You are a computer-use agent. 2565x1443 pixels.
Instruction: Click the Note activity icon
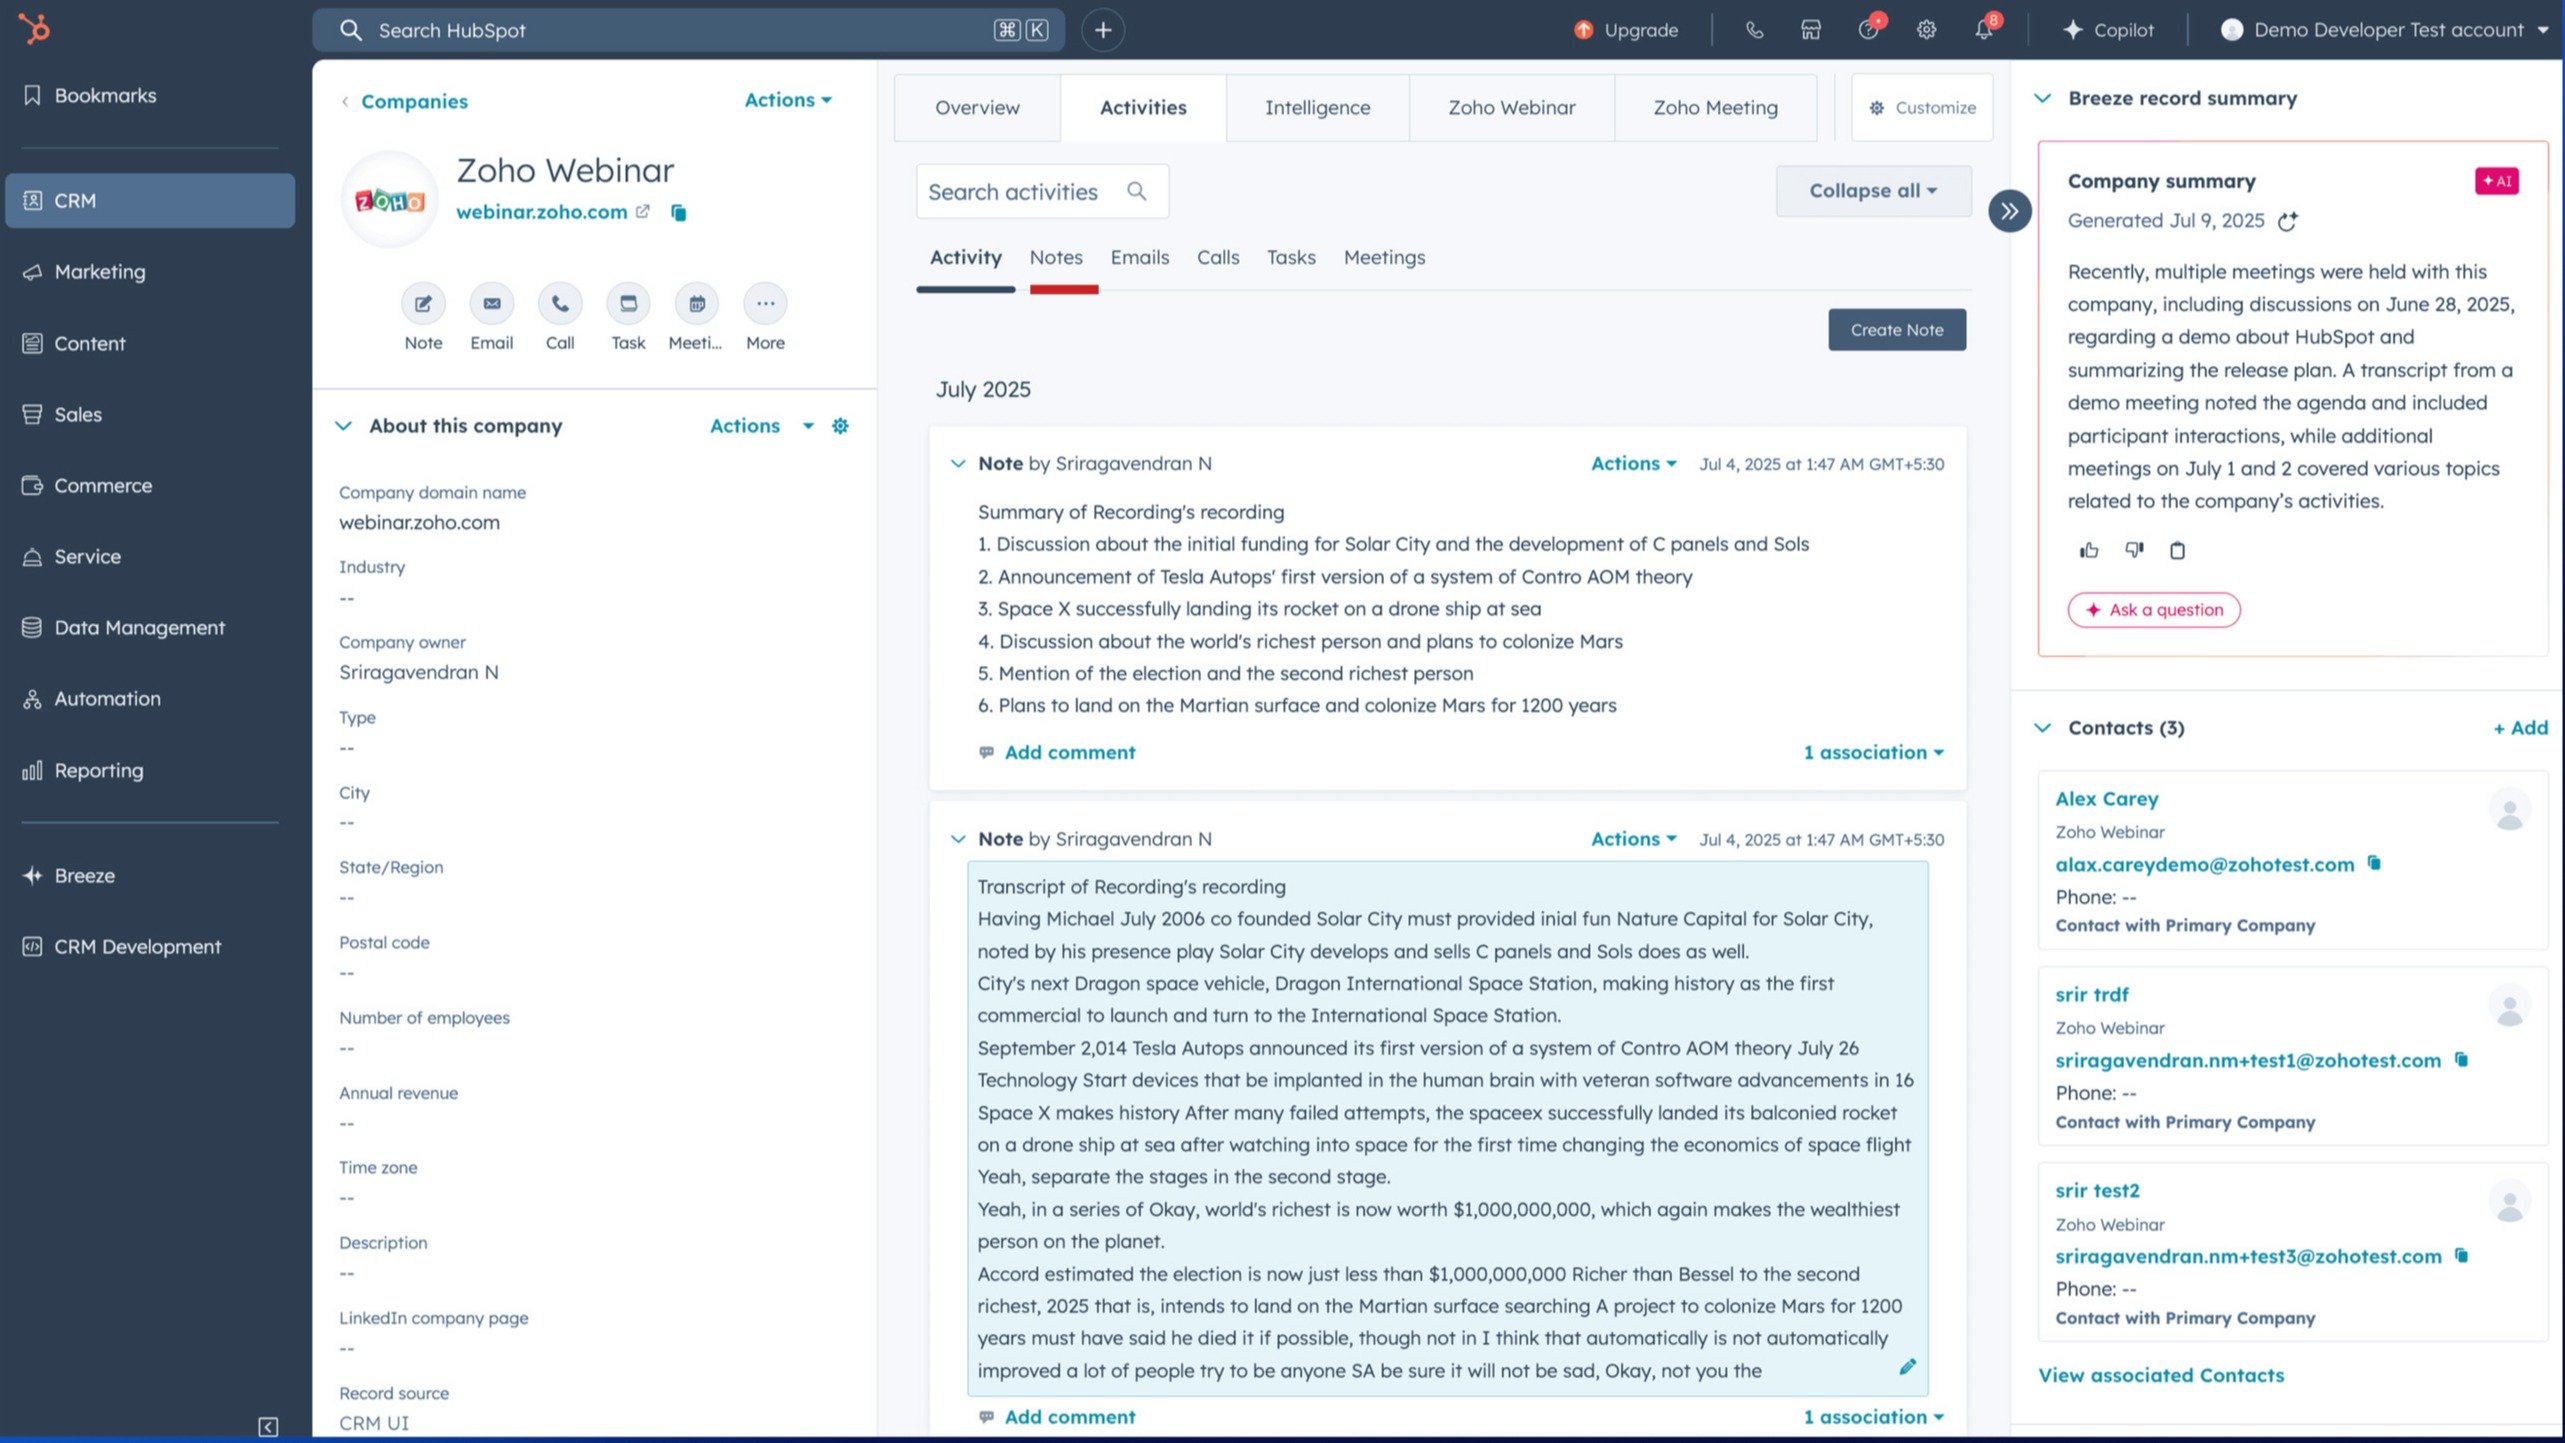pyautogui.click(x=423, y=304)
